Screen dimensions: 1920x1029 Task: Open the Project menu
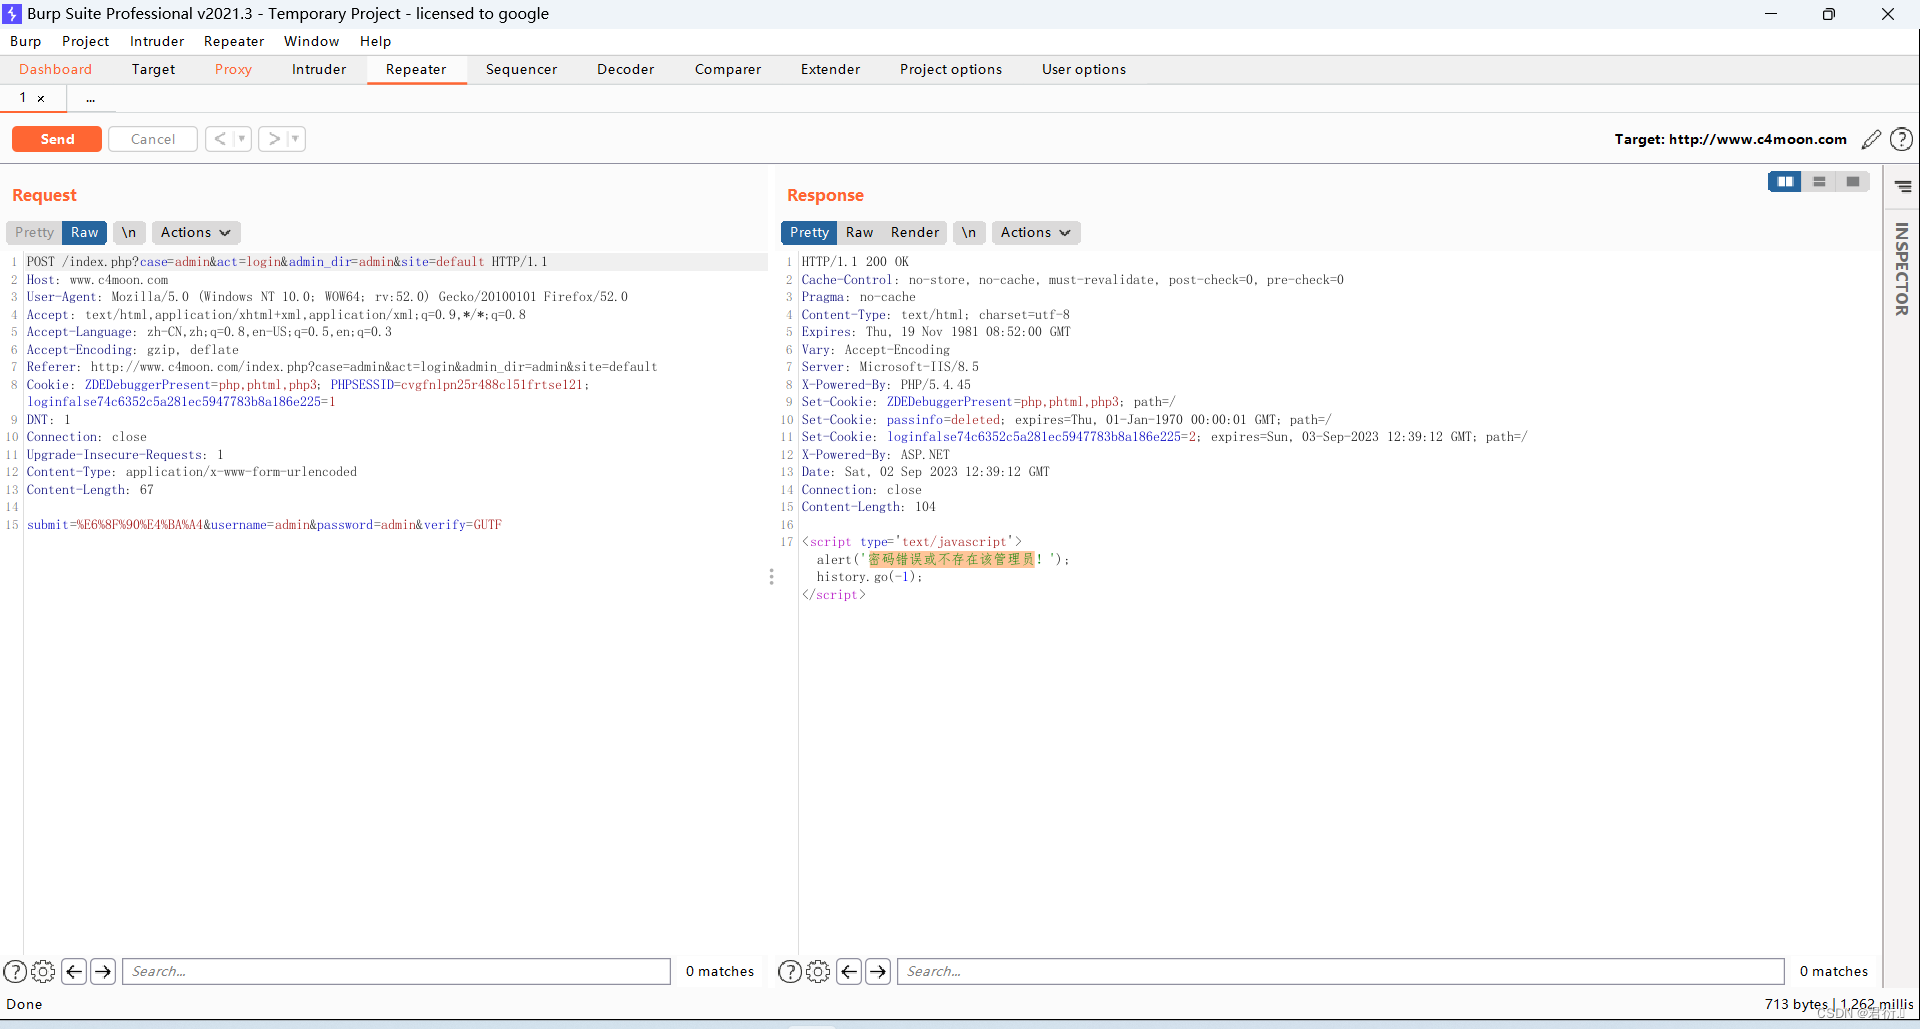[x=86, y=41]
